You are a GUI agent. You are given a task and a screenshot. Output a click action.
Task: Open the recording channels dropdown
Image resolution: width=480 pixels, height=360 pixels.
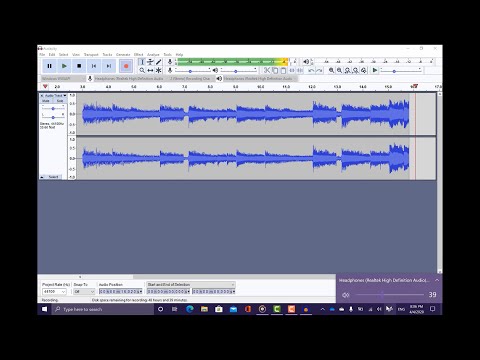pos(191,79)
